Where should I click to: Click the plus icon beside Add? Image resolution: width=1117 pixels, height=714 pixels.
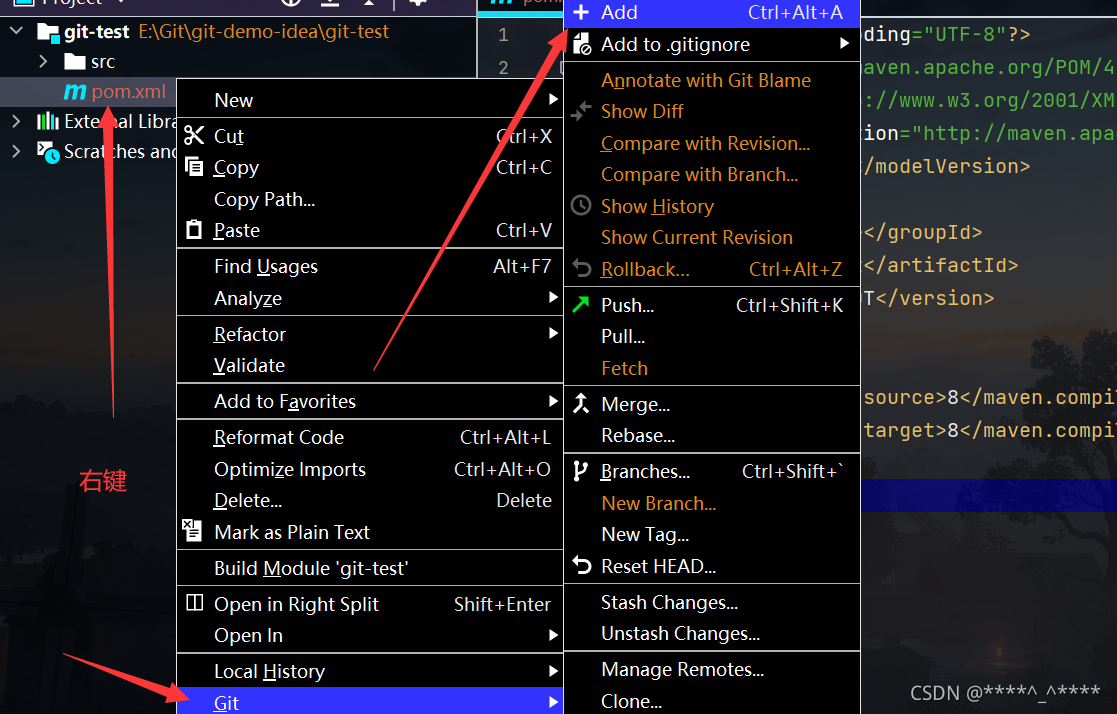coord(581,12)
